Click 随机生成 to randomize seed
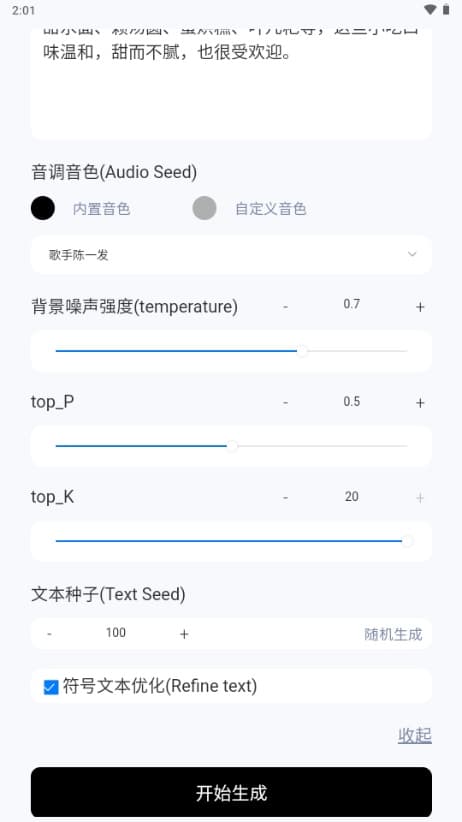 pyautogui.click(x=393, y=634)
